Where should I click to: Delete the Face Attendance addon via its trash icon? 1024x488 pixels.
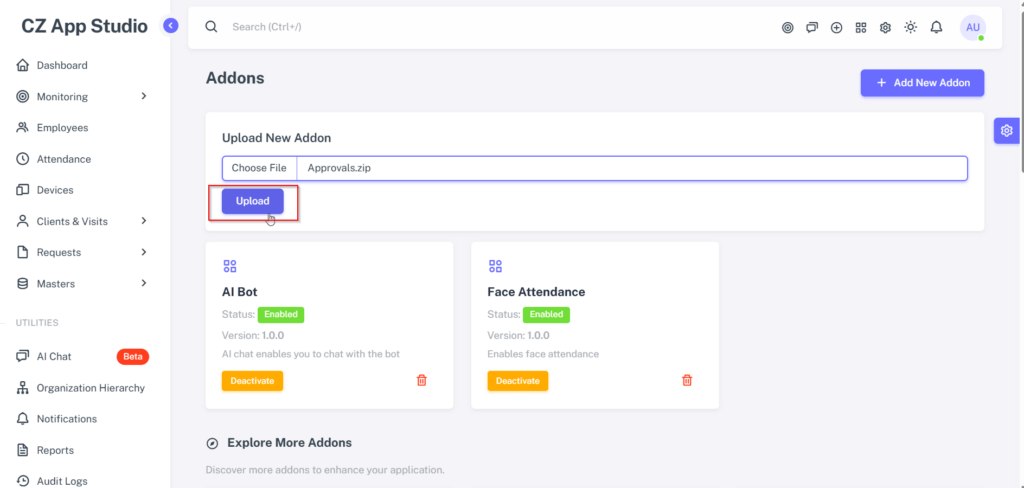tap(687, 380)
